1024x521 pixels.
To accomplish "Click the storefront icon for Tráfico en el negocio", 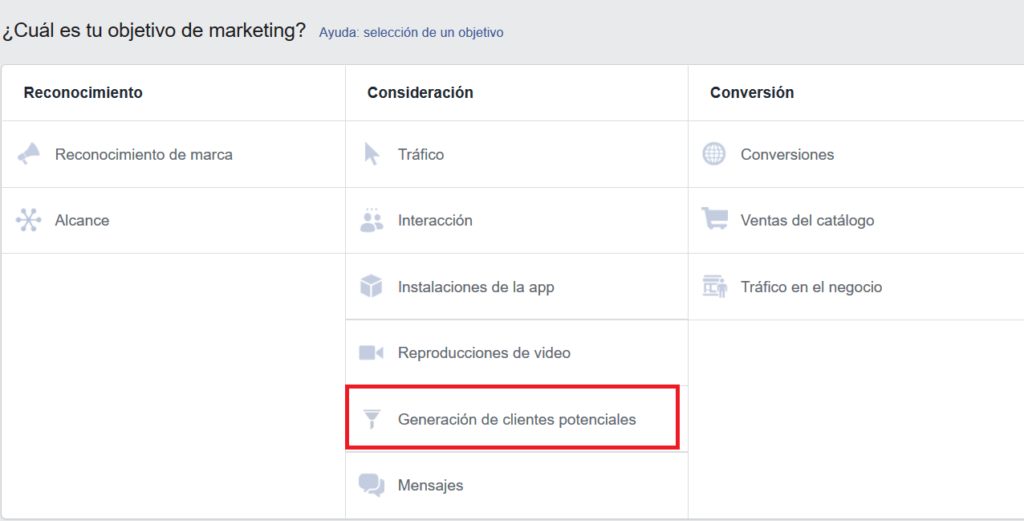I will tap(714, 287).
